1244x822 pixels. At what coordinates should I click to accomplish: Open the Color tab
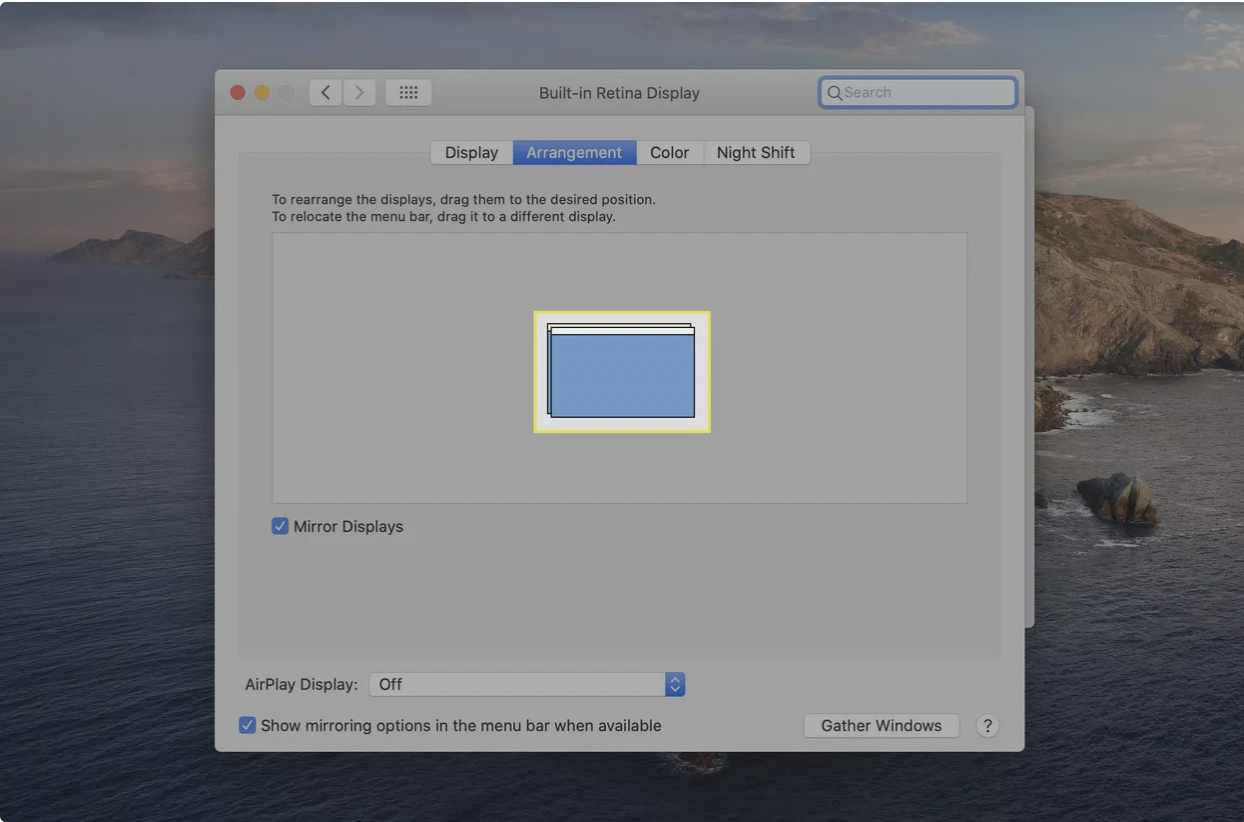pos(669,153)
